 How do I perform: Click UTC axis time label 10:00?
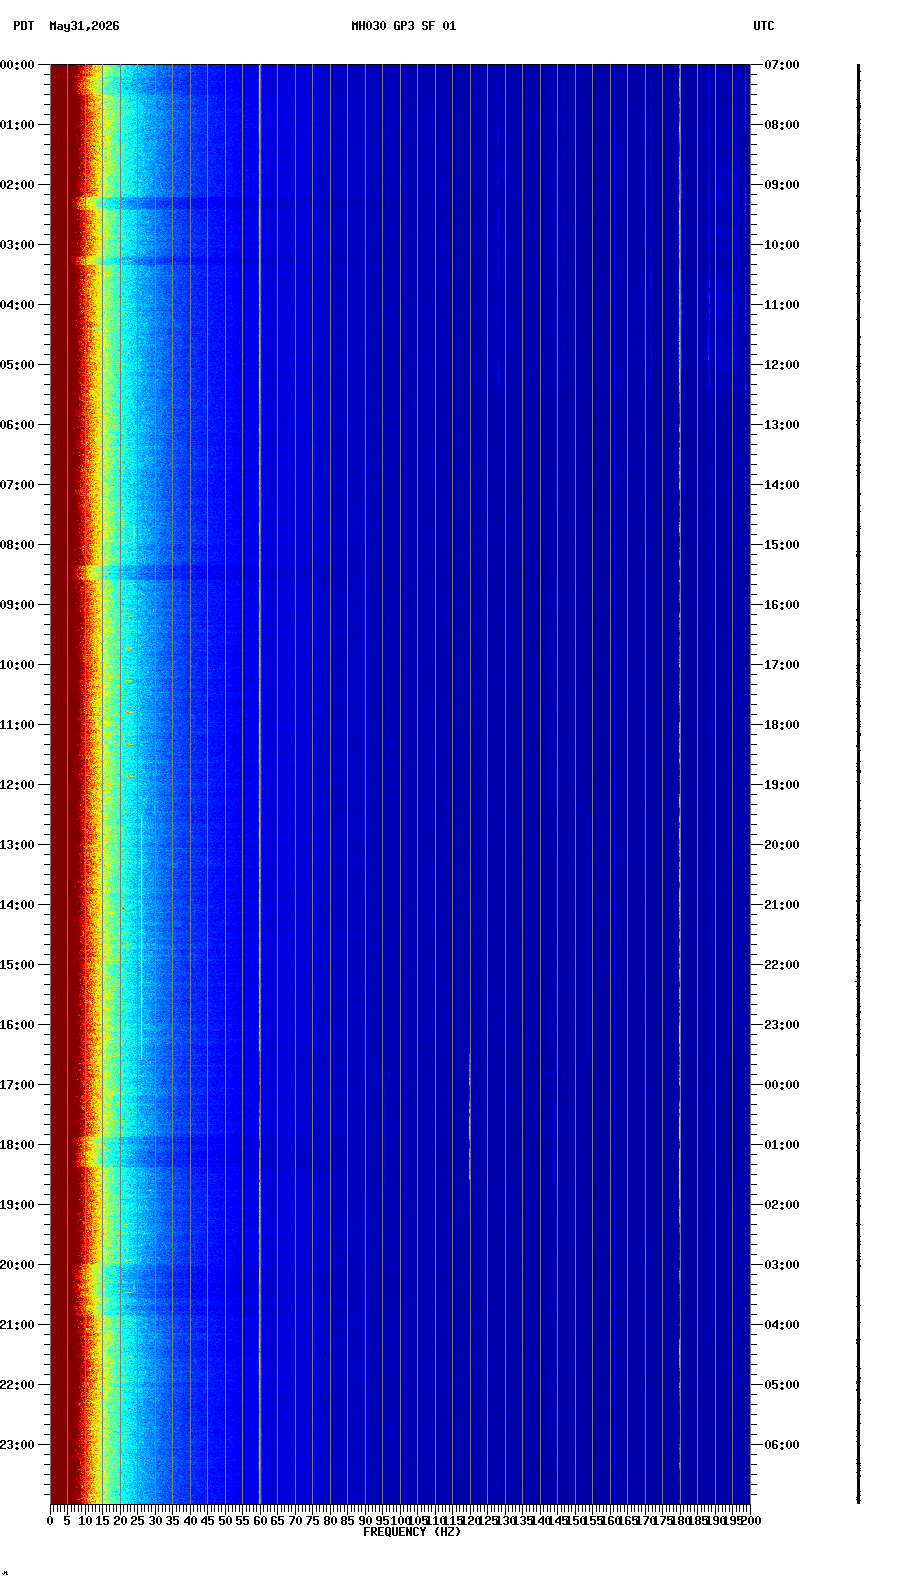[x=782, y=245]
